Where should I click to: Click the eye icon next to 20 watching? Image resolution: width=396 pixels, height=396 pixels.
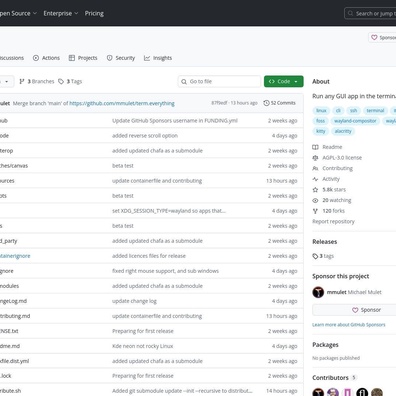point(315,200)
